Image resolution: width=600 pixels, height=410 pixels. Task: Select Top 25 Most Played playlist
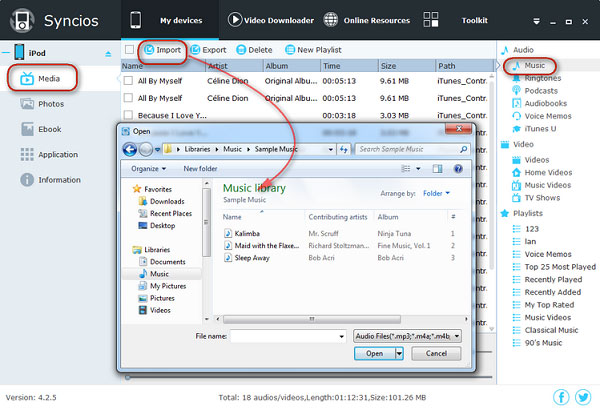(554, 267)
